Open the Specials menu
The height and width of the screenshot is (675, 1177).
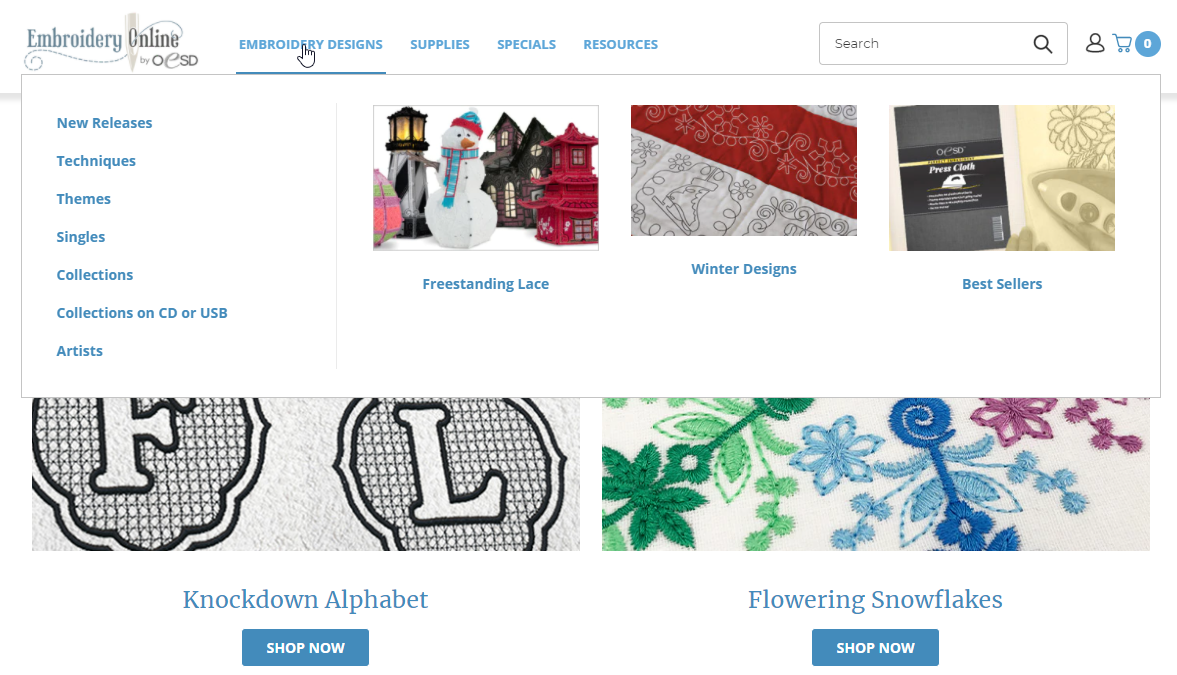click(x=526, y=44)
